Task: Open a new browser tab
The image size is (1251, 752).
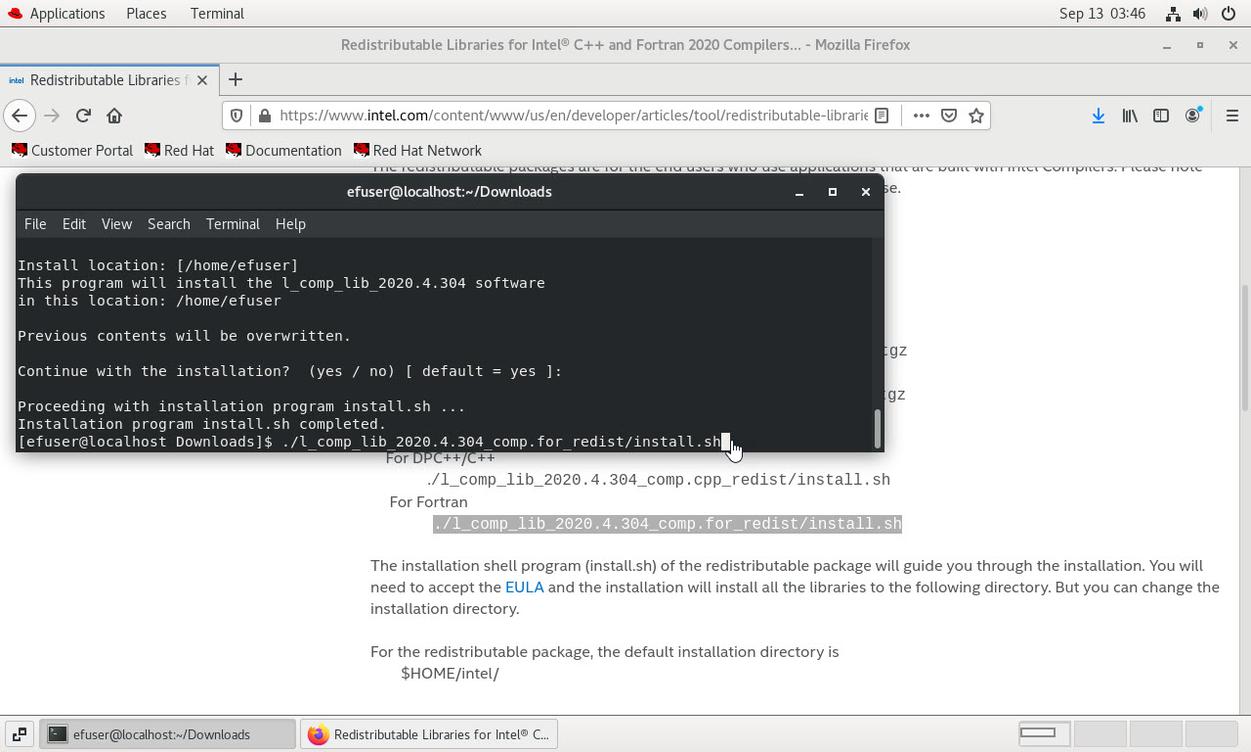Action: point(235,80)
